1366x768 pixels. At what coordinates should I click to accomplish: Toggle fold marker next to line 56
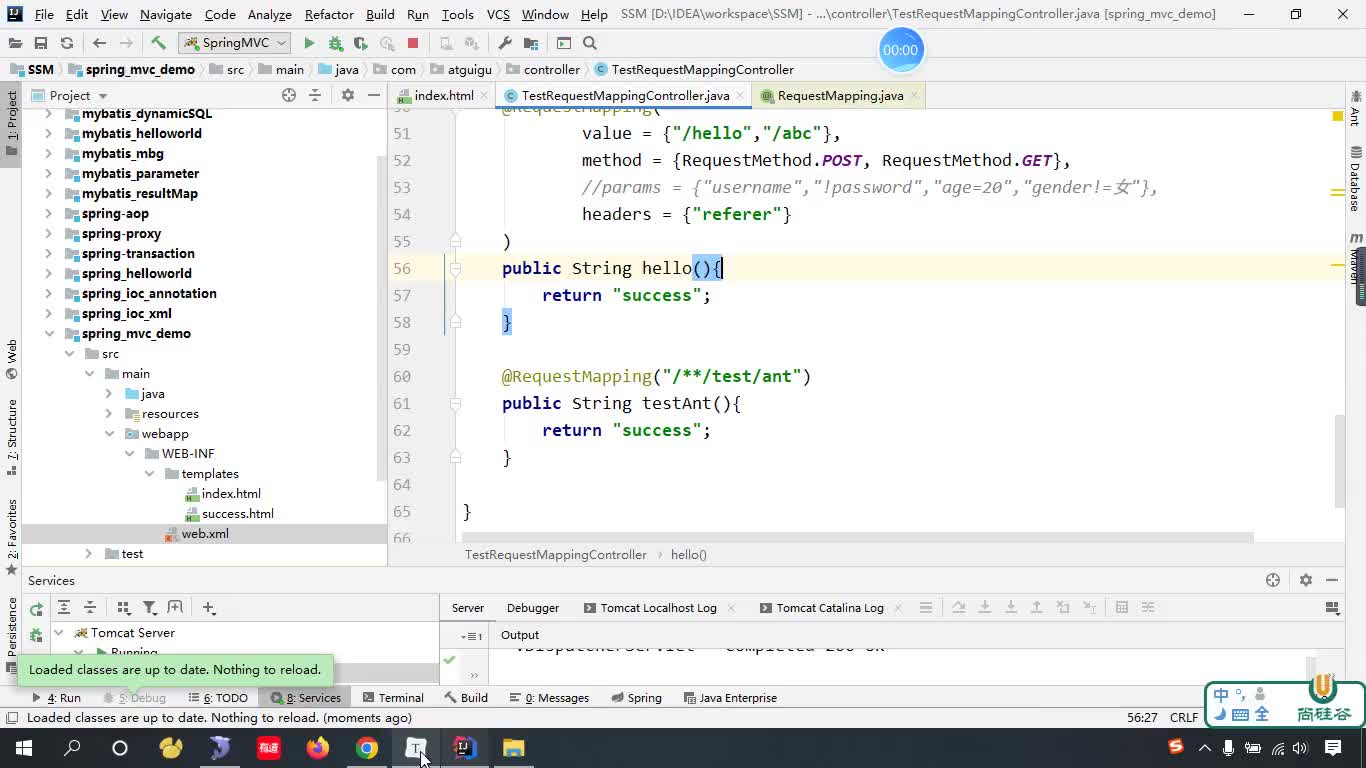[455, 268]
